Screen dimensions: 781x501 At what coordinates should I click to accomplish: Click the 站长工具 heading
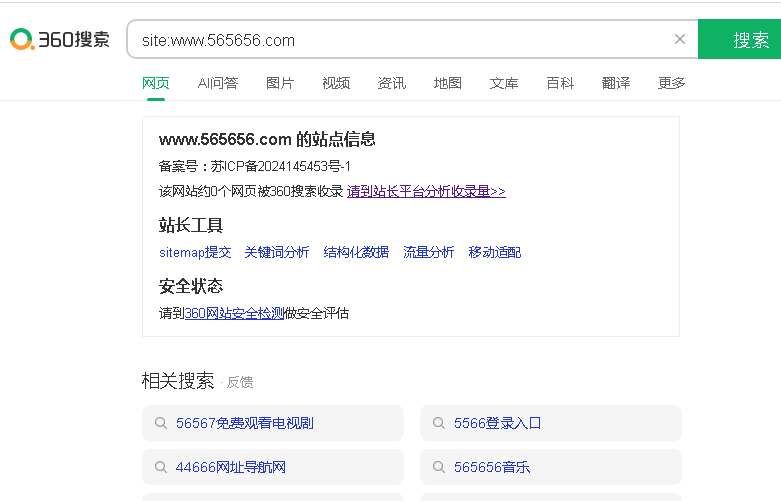(x=191, y=225)
